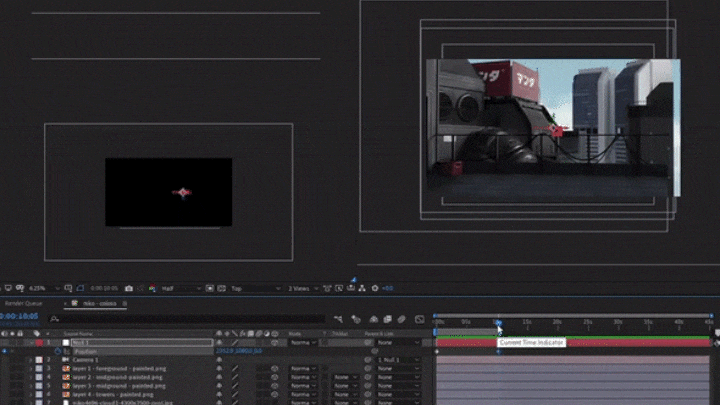Close the niko - coloso tab
This screenshot has height=405, width=720.
66,304
